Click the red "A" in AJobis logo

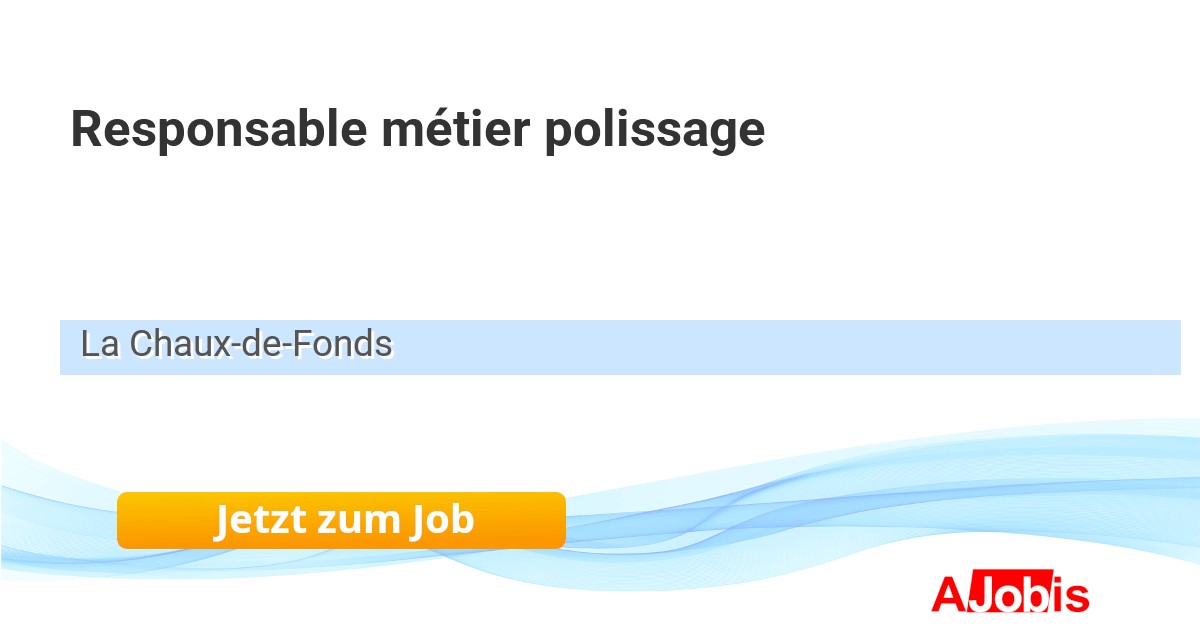click(x=948, y=594)
